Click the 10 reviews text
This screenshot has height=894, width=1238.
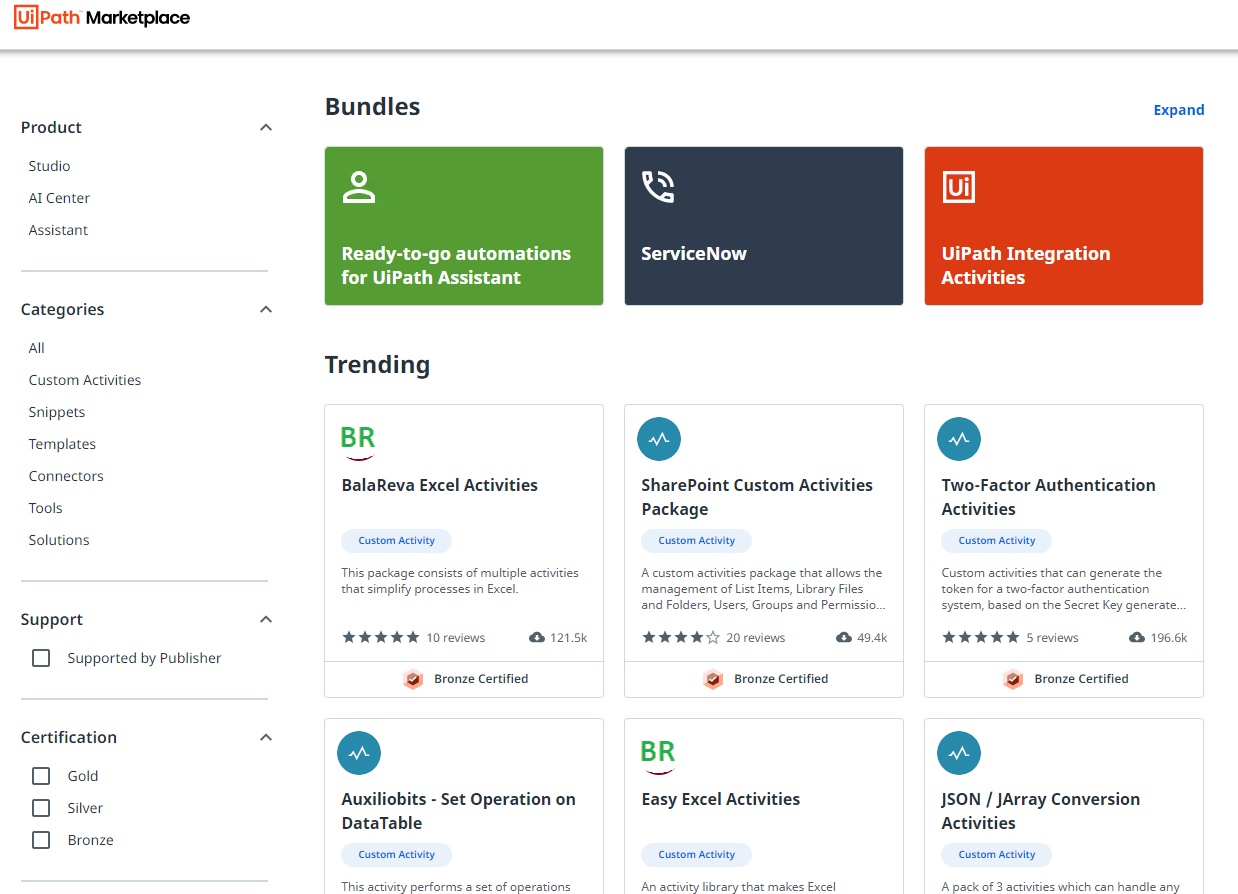click(456, 638)
